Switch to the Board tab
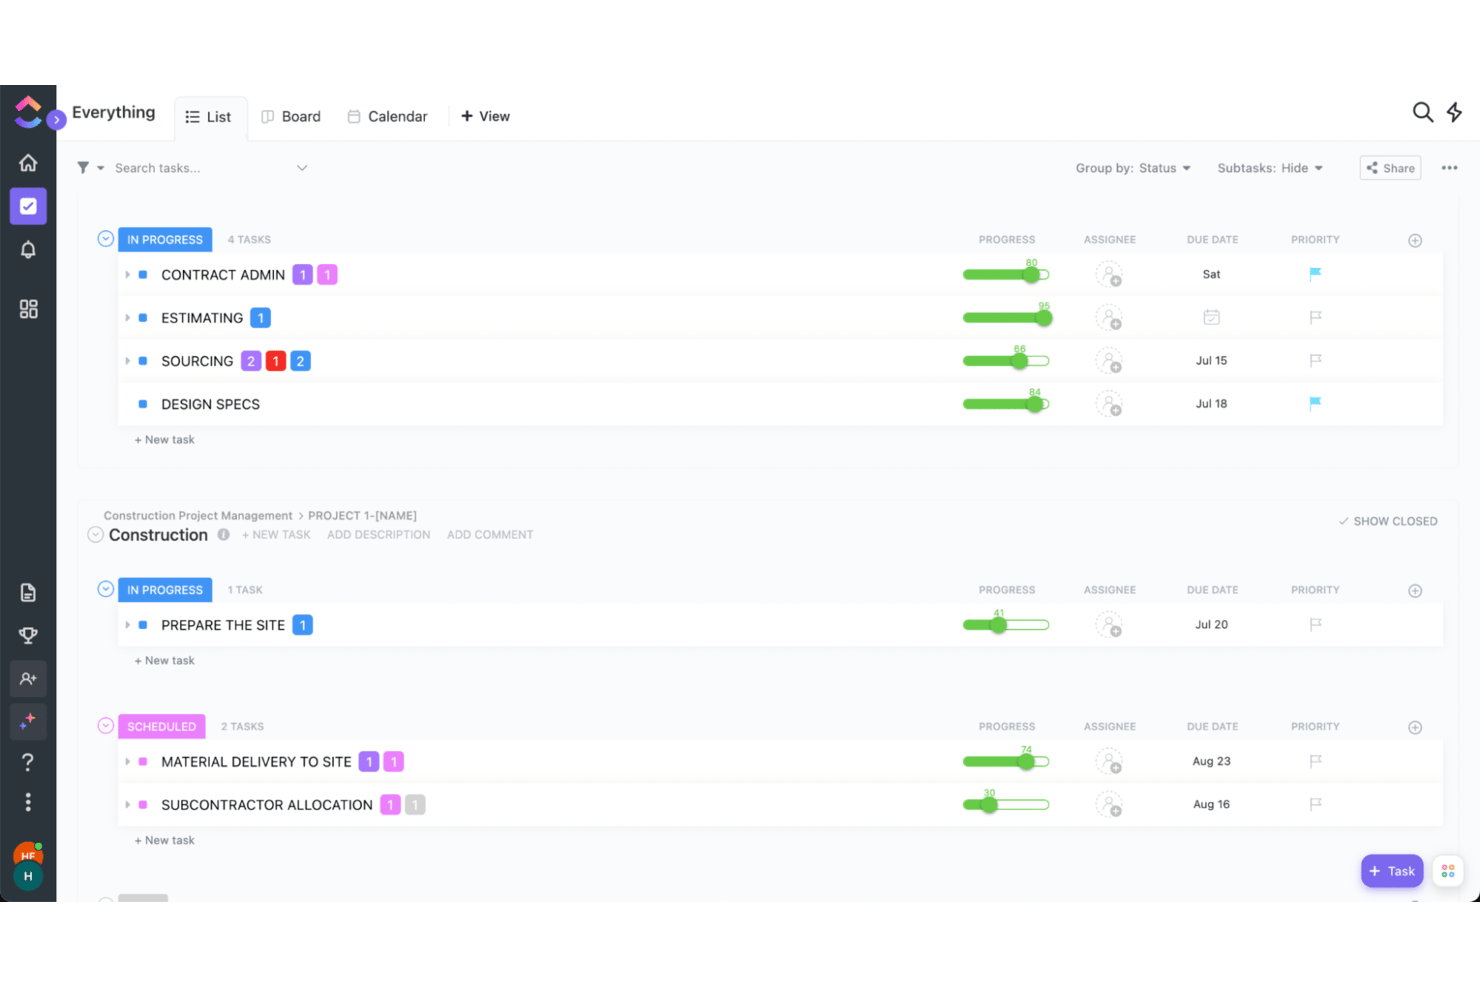The width and height of the screenshot is (1480, 987). [x=291, y=116]
